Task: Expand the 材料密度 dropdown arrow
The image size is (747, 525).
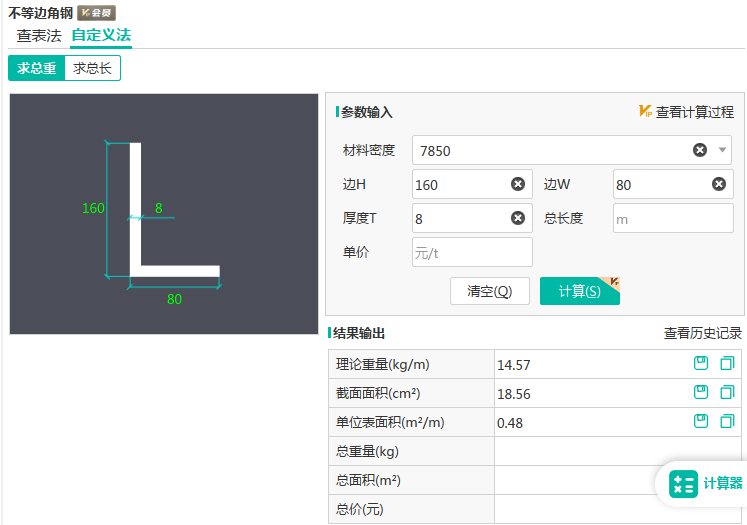Action: (722, 150)
